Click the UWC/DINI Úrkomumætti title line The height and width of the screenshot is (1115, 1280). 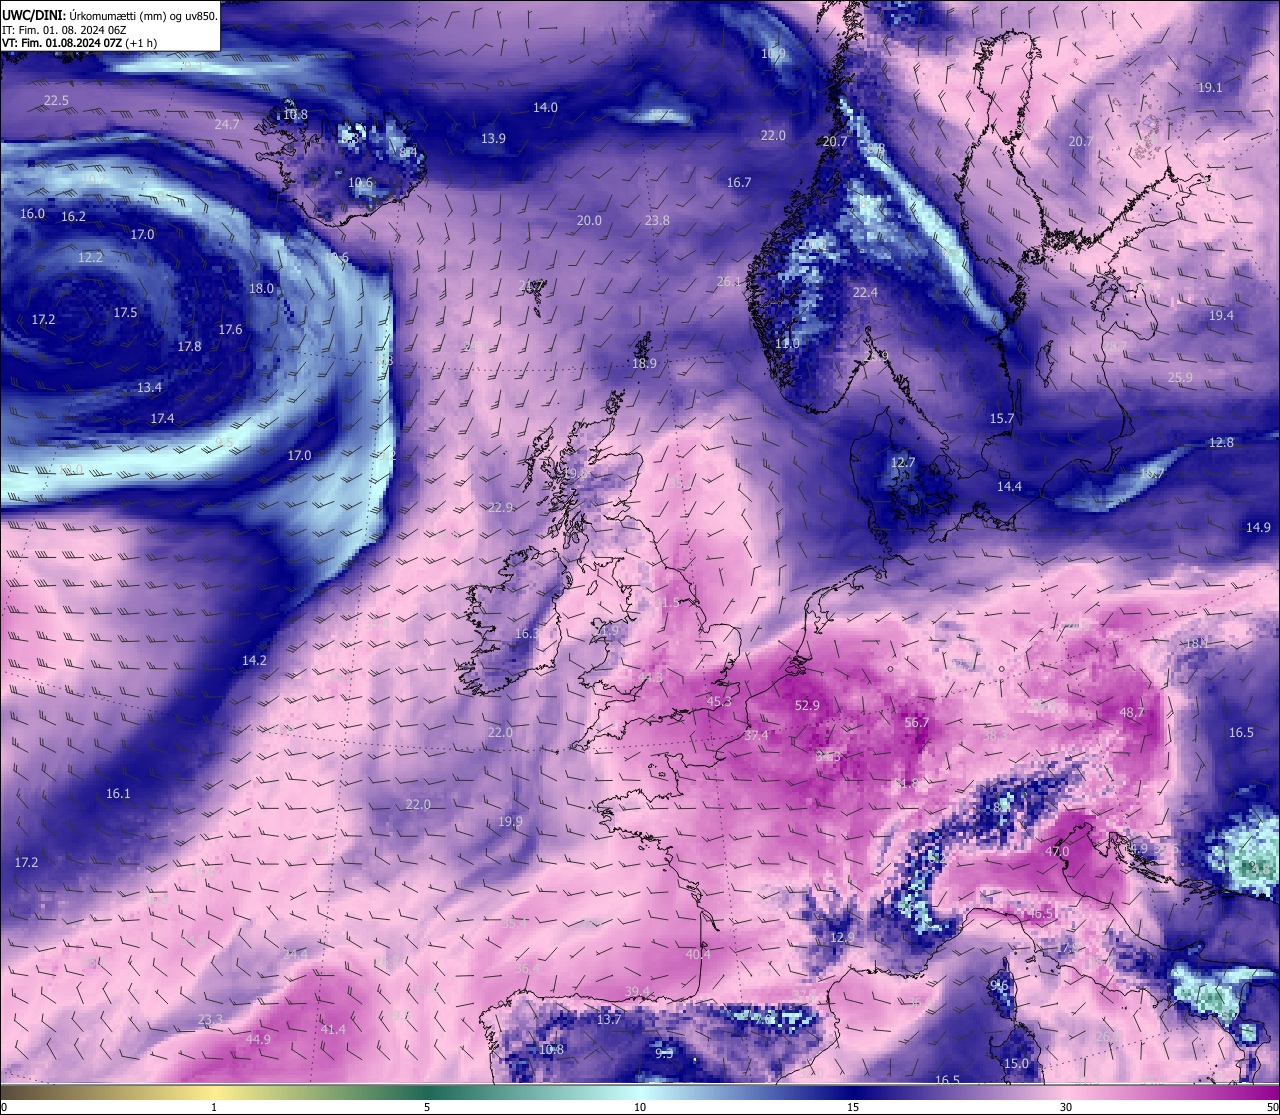coord(110,16)
